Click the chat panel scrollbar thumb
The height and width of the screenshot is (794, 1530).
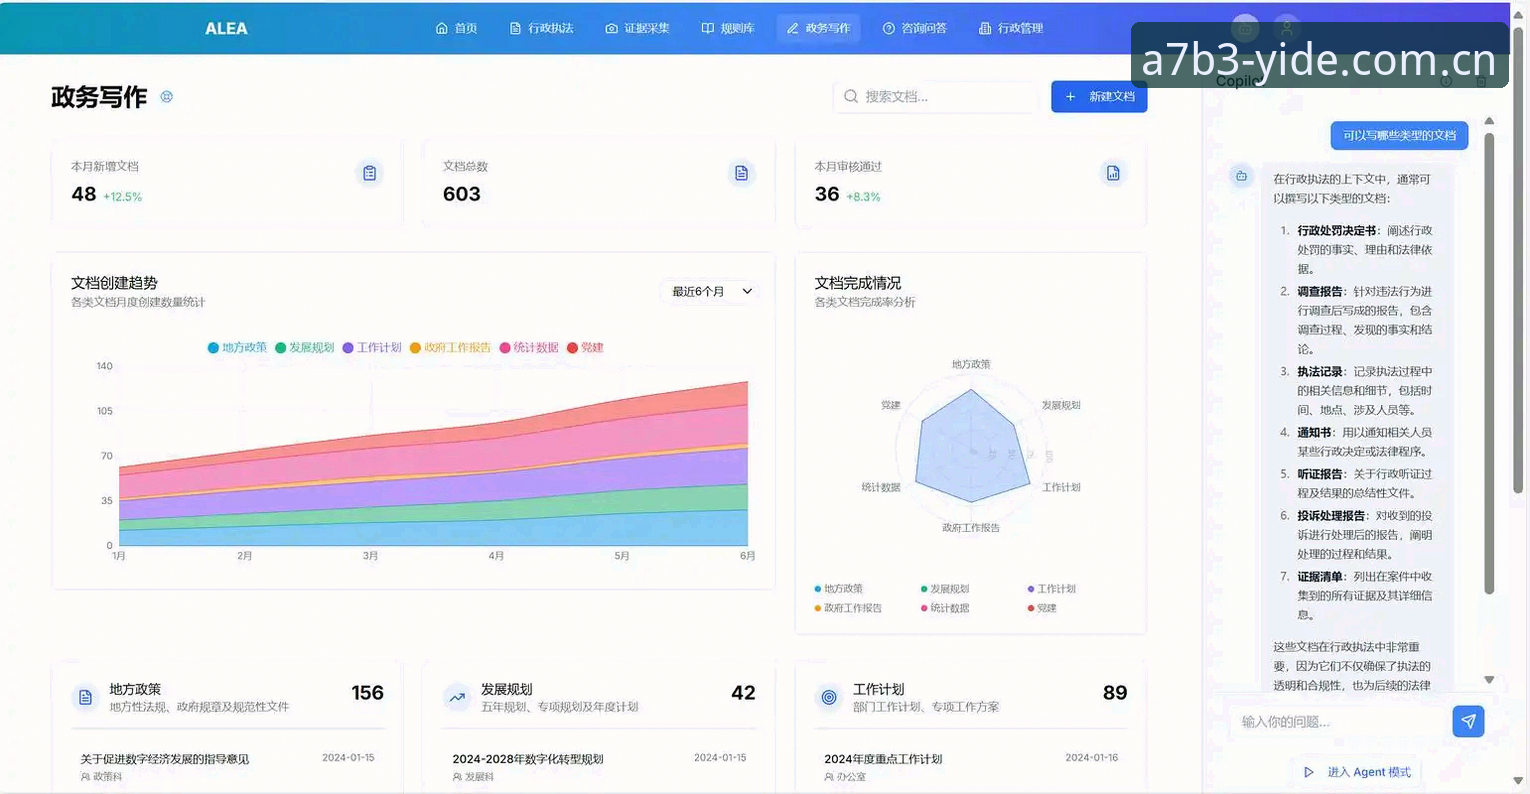click(1489, 365)
